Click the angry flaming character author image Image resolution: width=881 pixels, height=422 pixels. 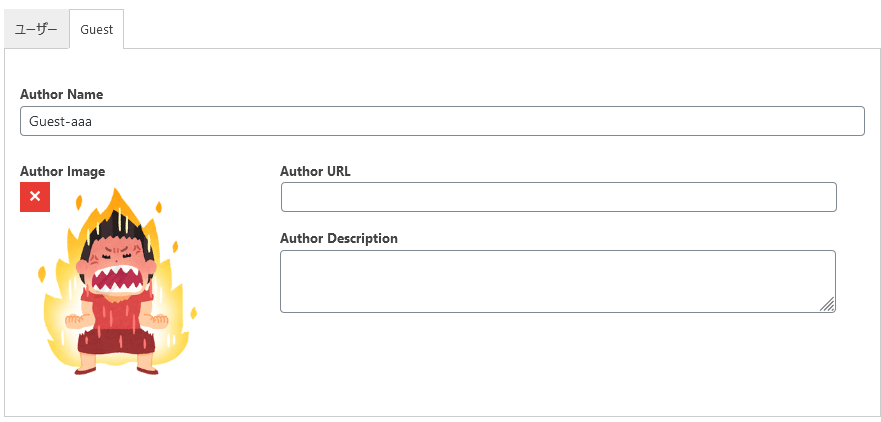(x=118, y=282)
